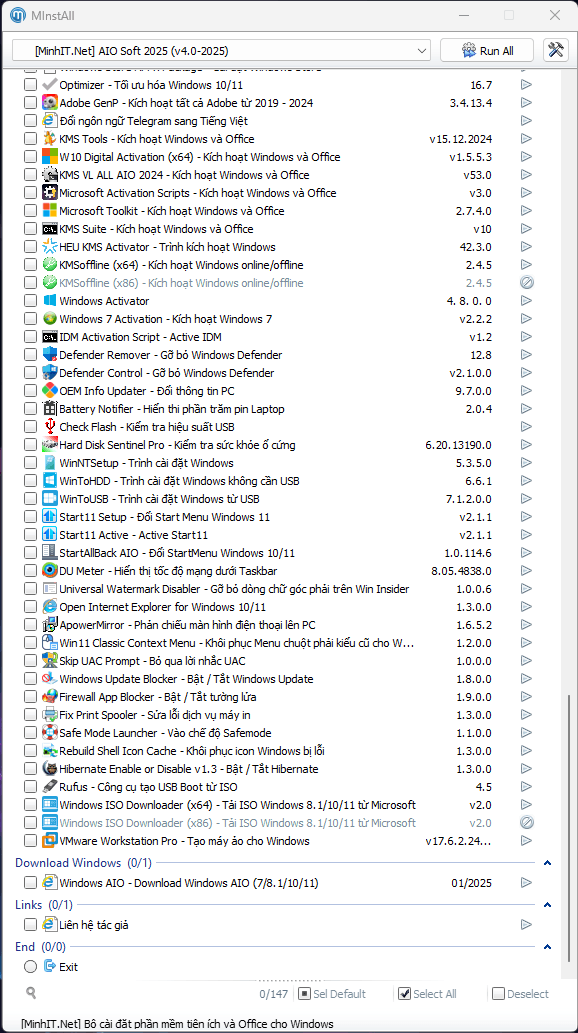Click the DU Meter icon
The width and height of the screenshot is (578, 1033).
click(49, 571)
